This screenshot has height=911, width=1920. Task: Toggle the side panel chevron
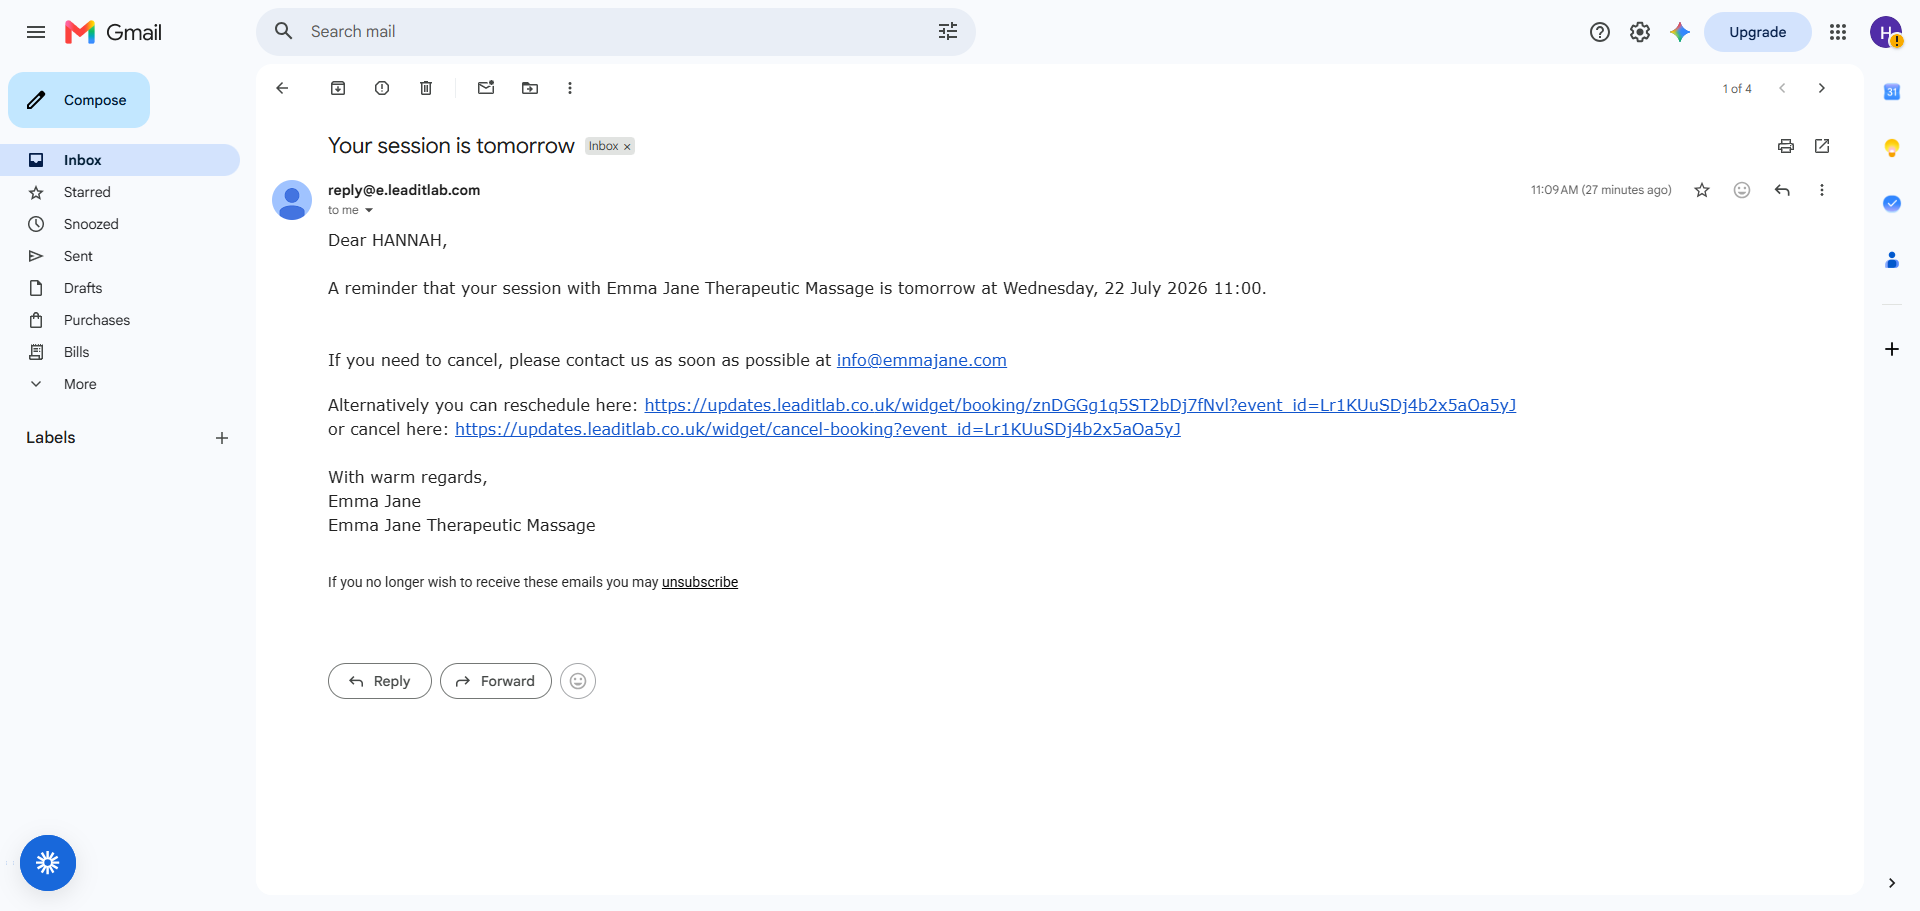click(1892, 883)
